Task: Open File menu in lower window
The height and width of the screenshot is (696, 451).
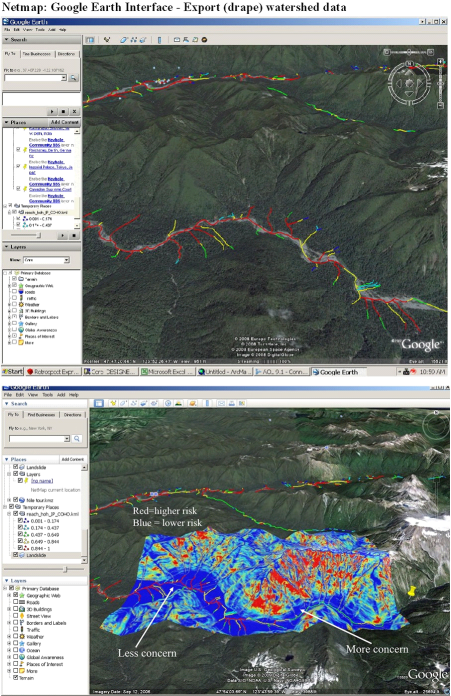Action: [x=8, y=395]
